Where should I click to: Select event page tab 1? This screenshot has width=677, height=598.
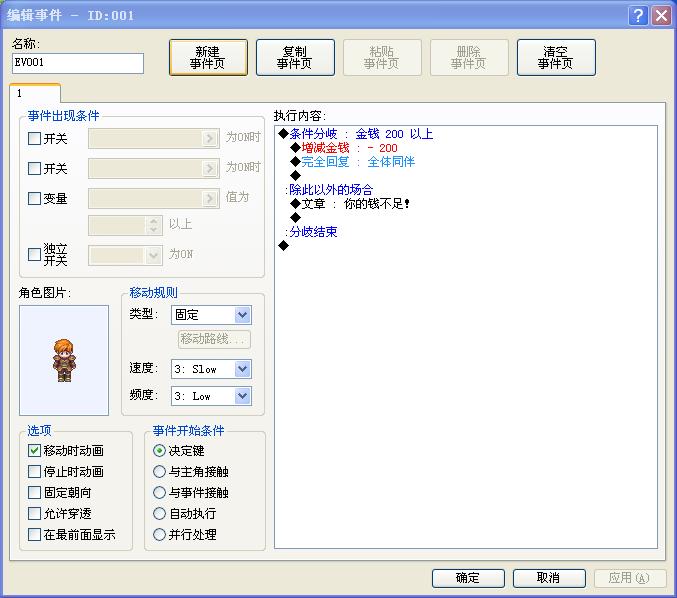point(35,93)
